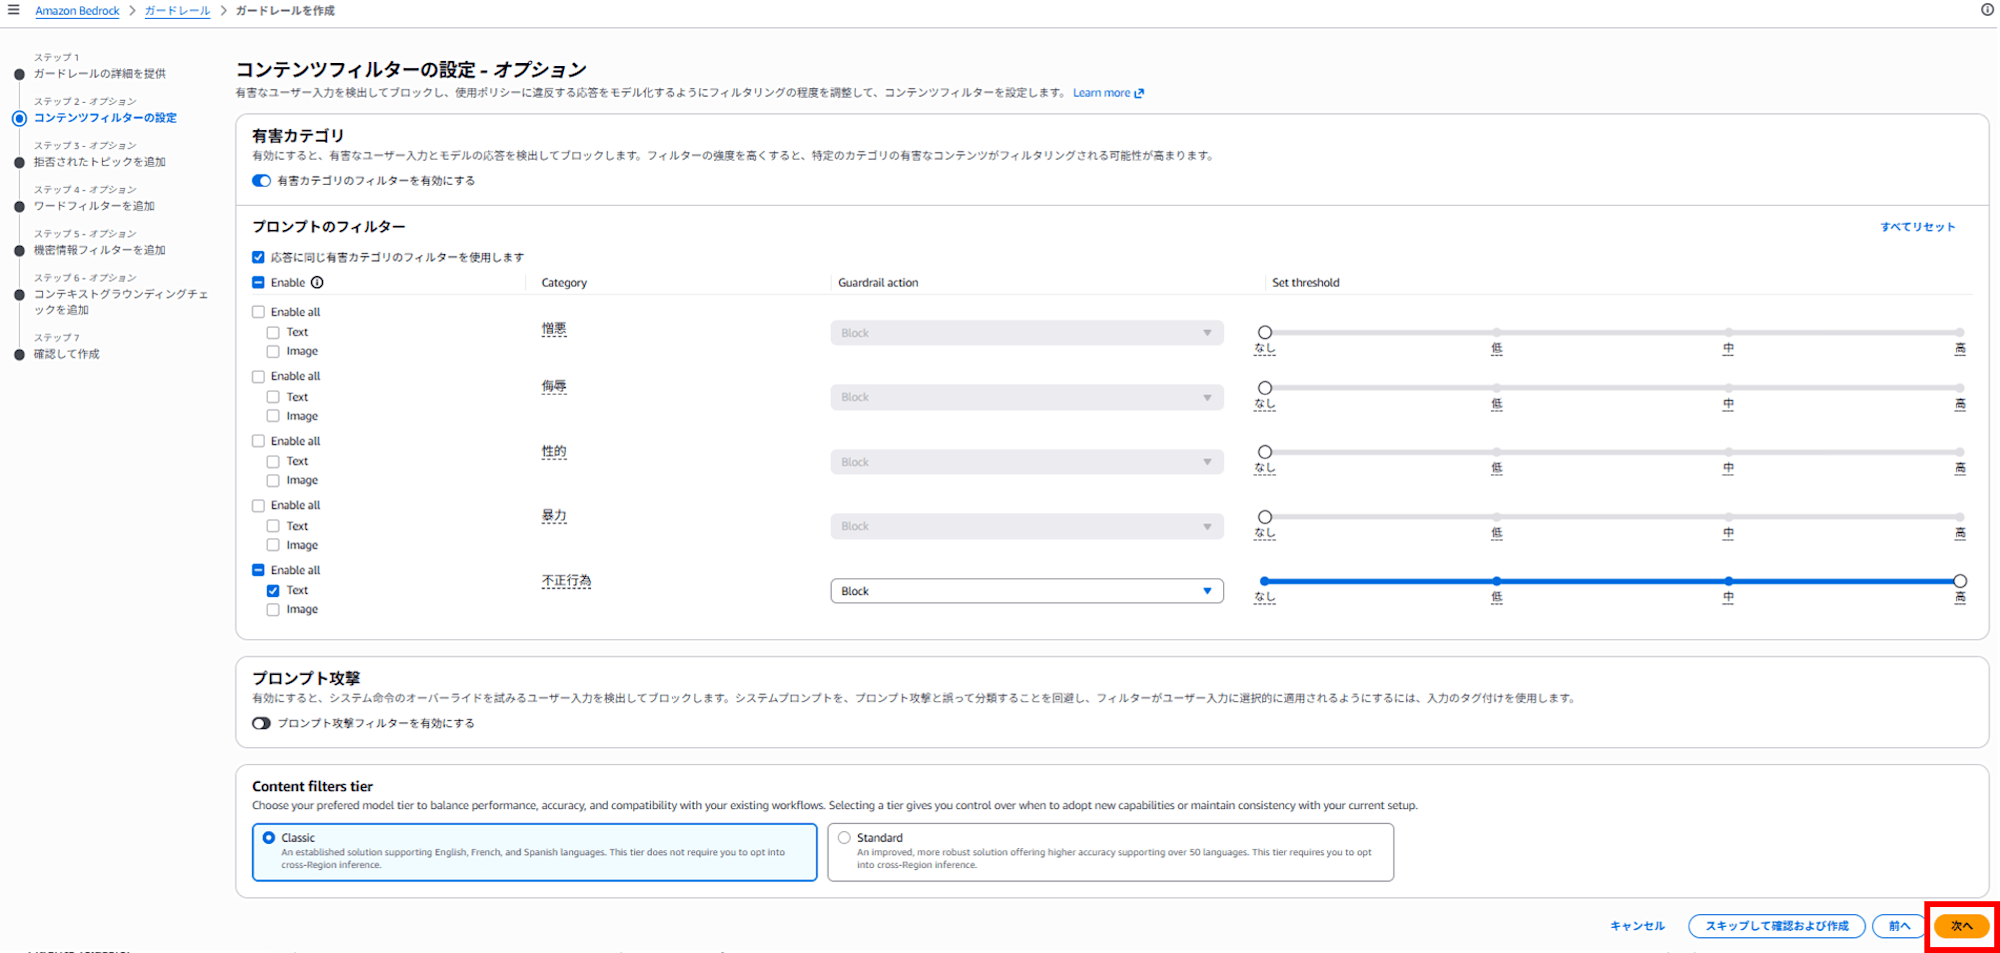This screenshot has width=2000, height=953.
Task: Set 憎悪 threshold slider to 中
Action: tap(1728, 332)
